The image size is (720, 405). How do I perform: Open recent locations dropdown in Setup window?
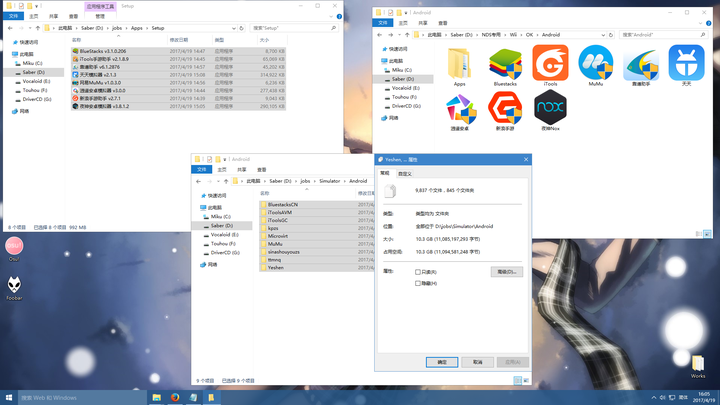tap(30, 28)
